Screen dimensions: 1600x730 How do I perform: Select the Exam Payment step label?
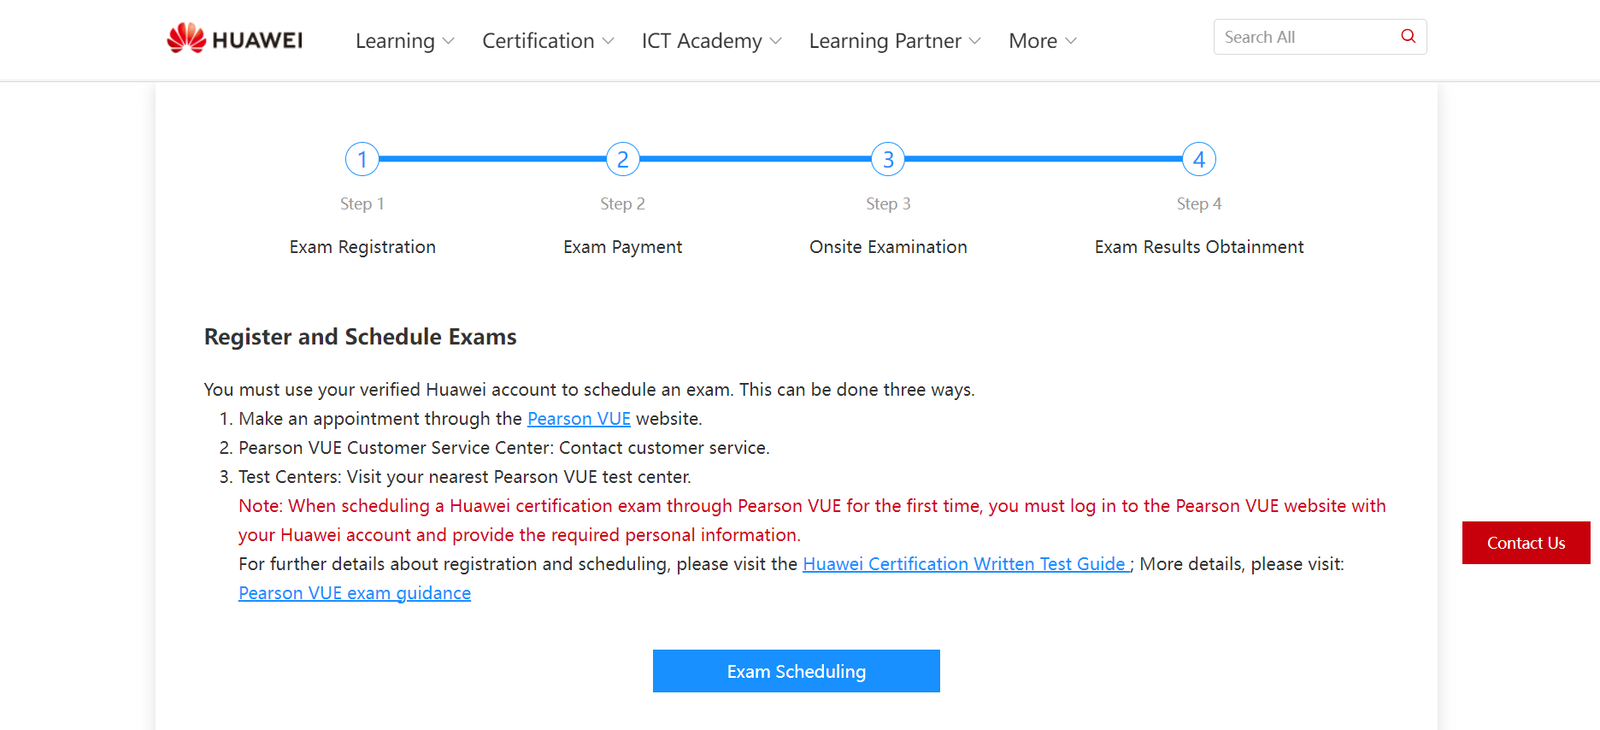pos(623,247)
